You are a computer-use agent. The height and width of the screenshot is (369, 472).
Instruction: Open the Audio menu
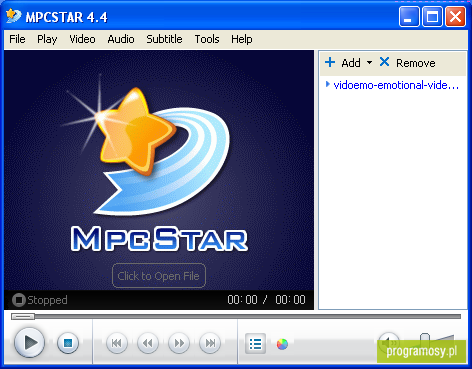click(121, 39)
